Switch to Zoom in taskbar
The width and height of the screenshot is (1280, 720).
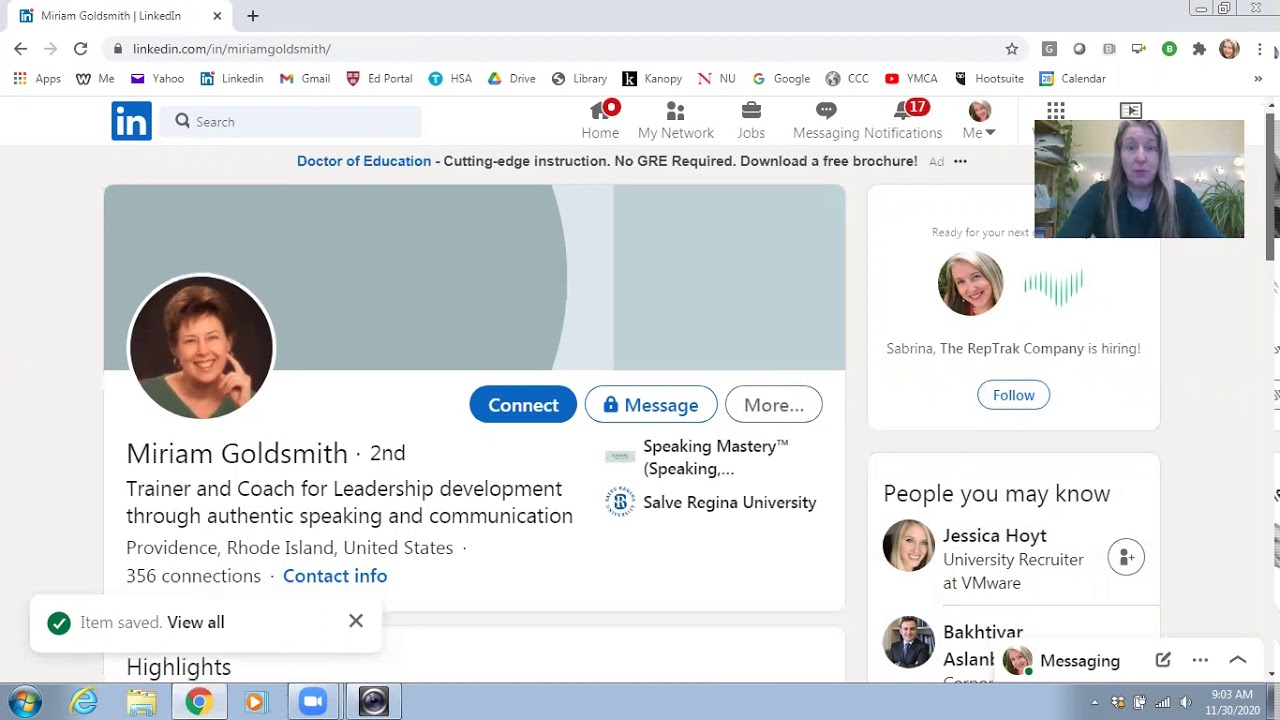tap(313, 702)
